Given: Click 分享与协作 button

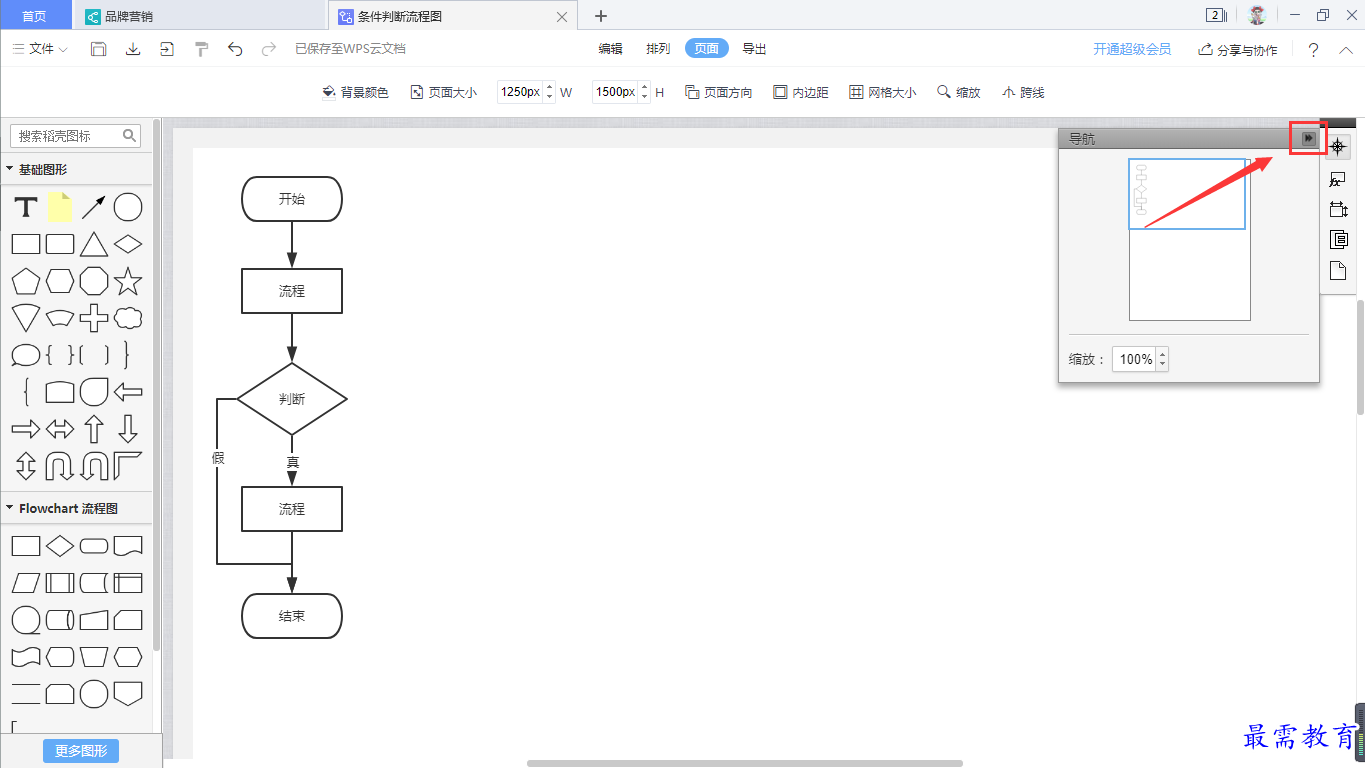Looking at the screenshot, I should 1238,50.
